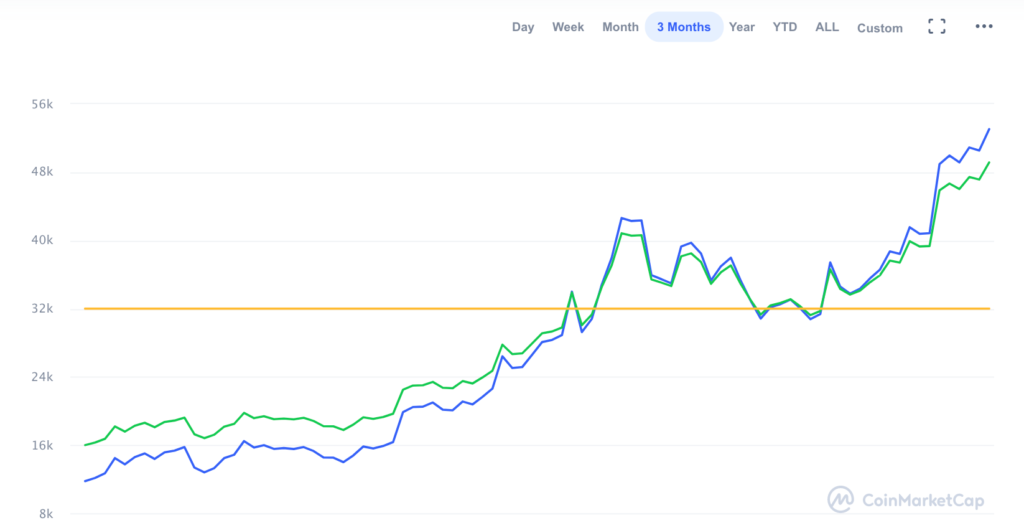Screen dimensions: 1024x528
Task: Click the 32k y-axis label
Action: 42,308
